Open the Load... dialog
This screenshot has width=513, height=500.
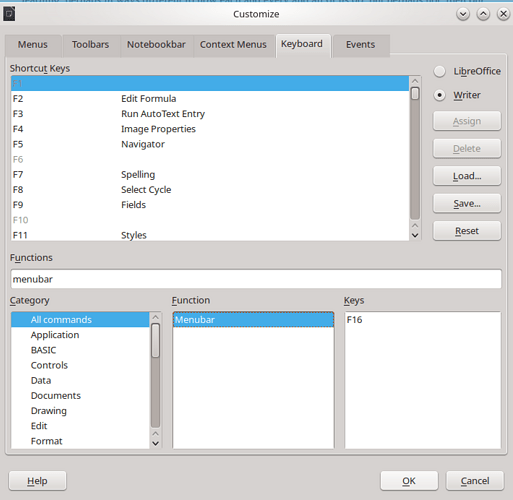467,176
